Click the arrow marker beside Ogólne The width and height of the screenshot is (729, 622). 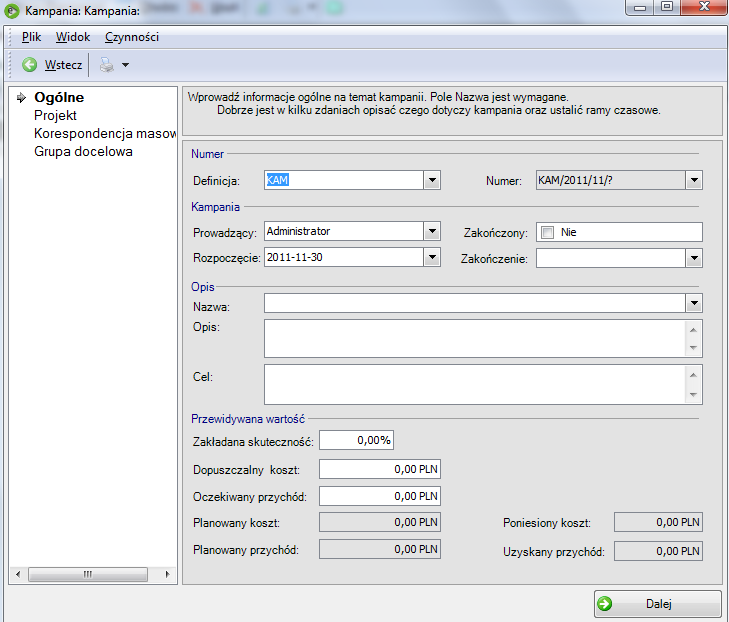tap(21, 98)
